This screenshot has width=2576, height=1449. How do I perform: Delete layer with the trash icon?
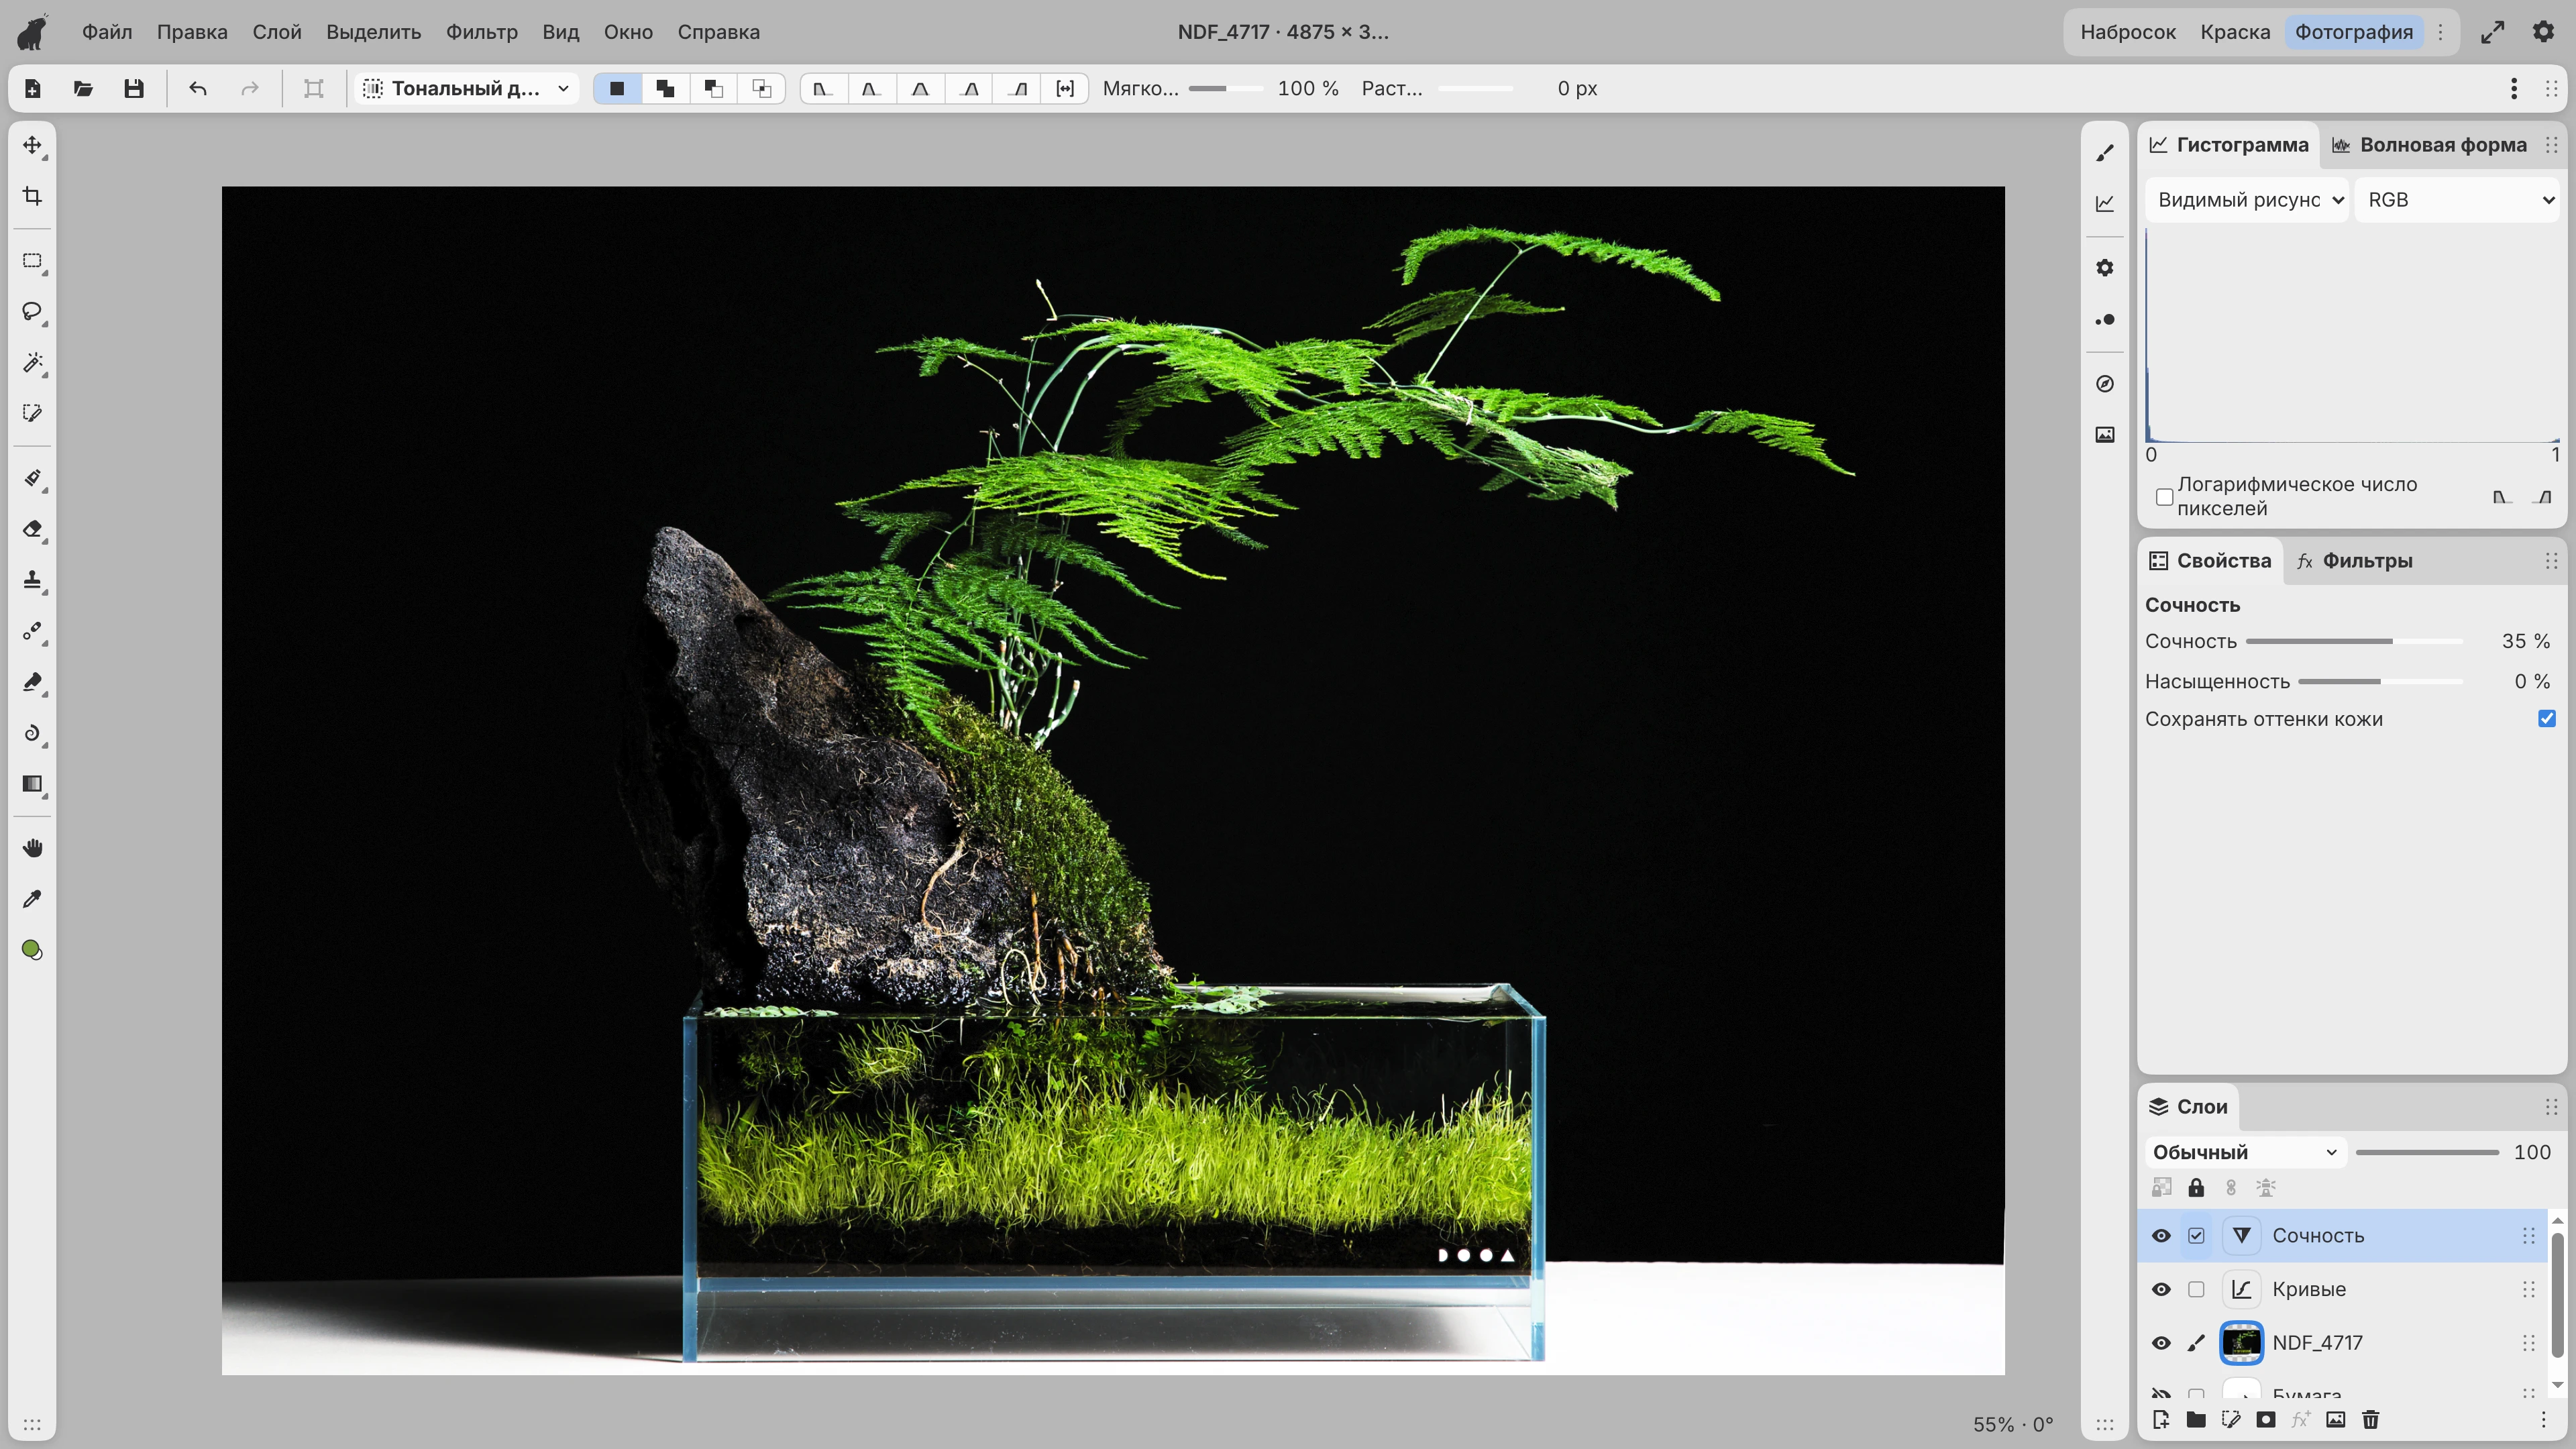pos(2370,1419)
